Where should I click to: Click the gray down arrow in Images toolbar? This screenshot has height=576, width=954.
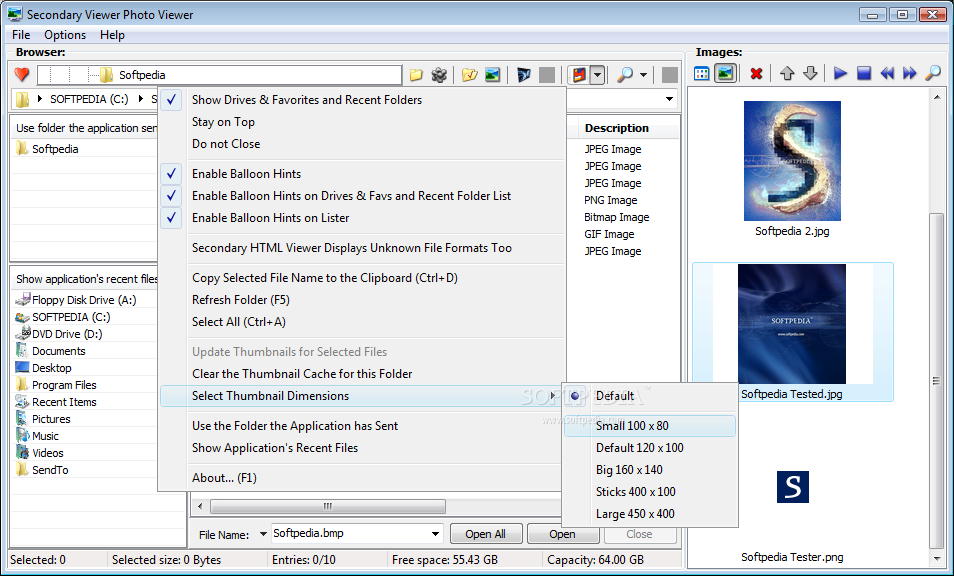click(810, 74)
